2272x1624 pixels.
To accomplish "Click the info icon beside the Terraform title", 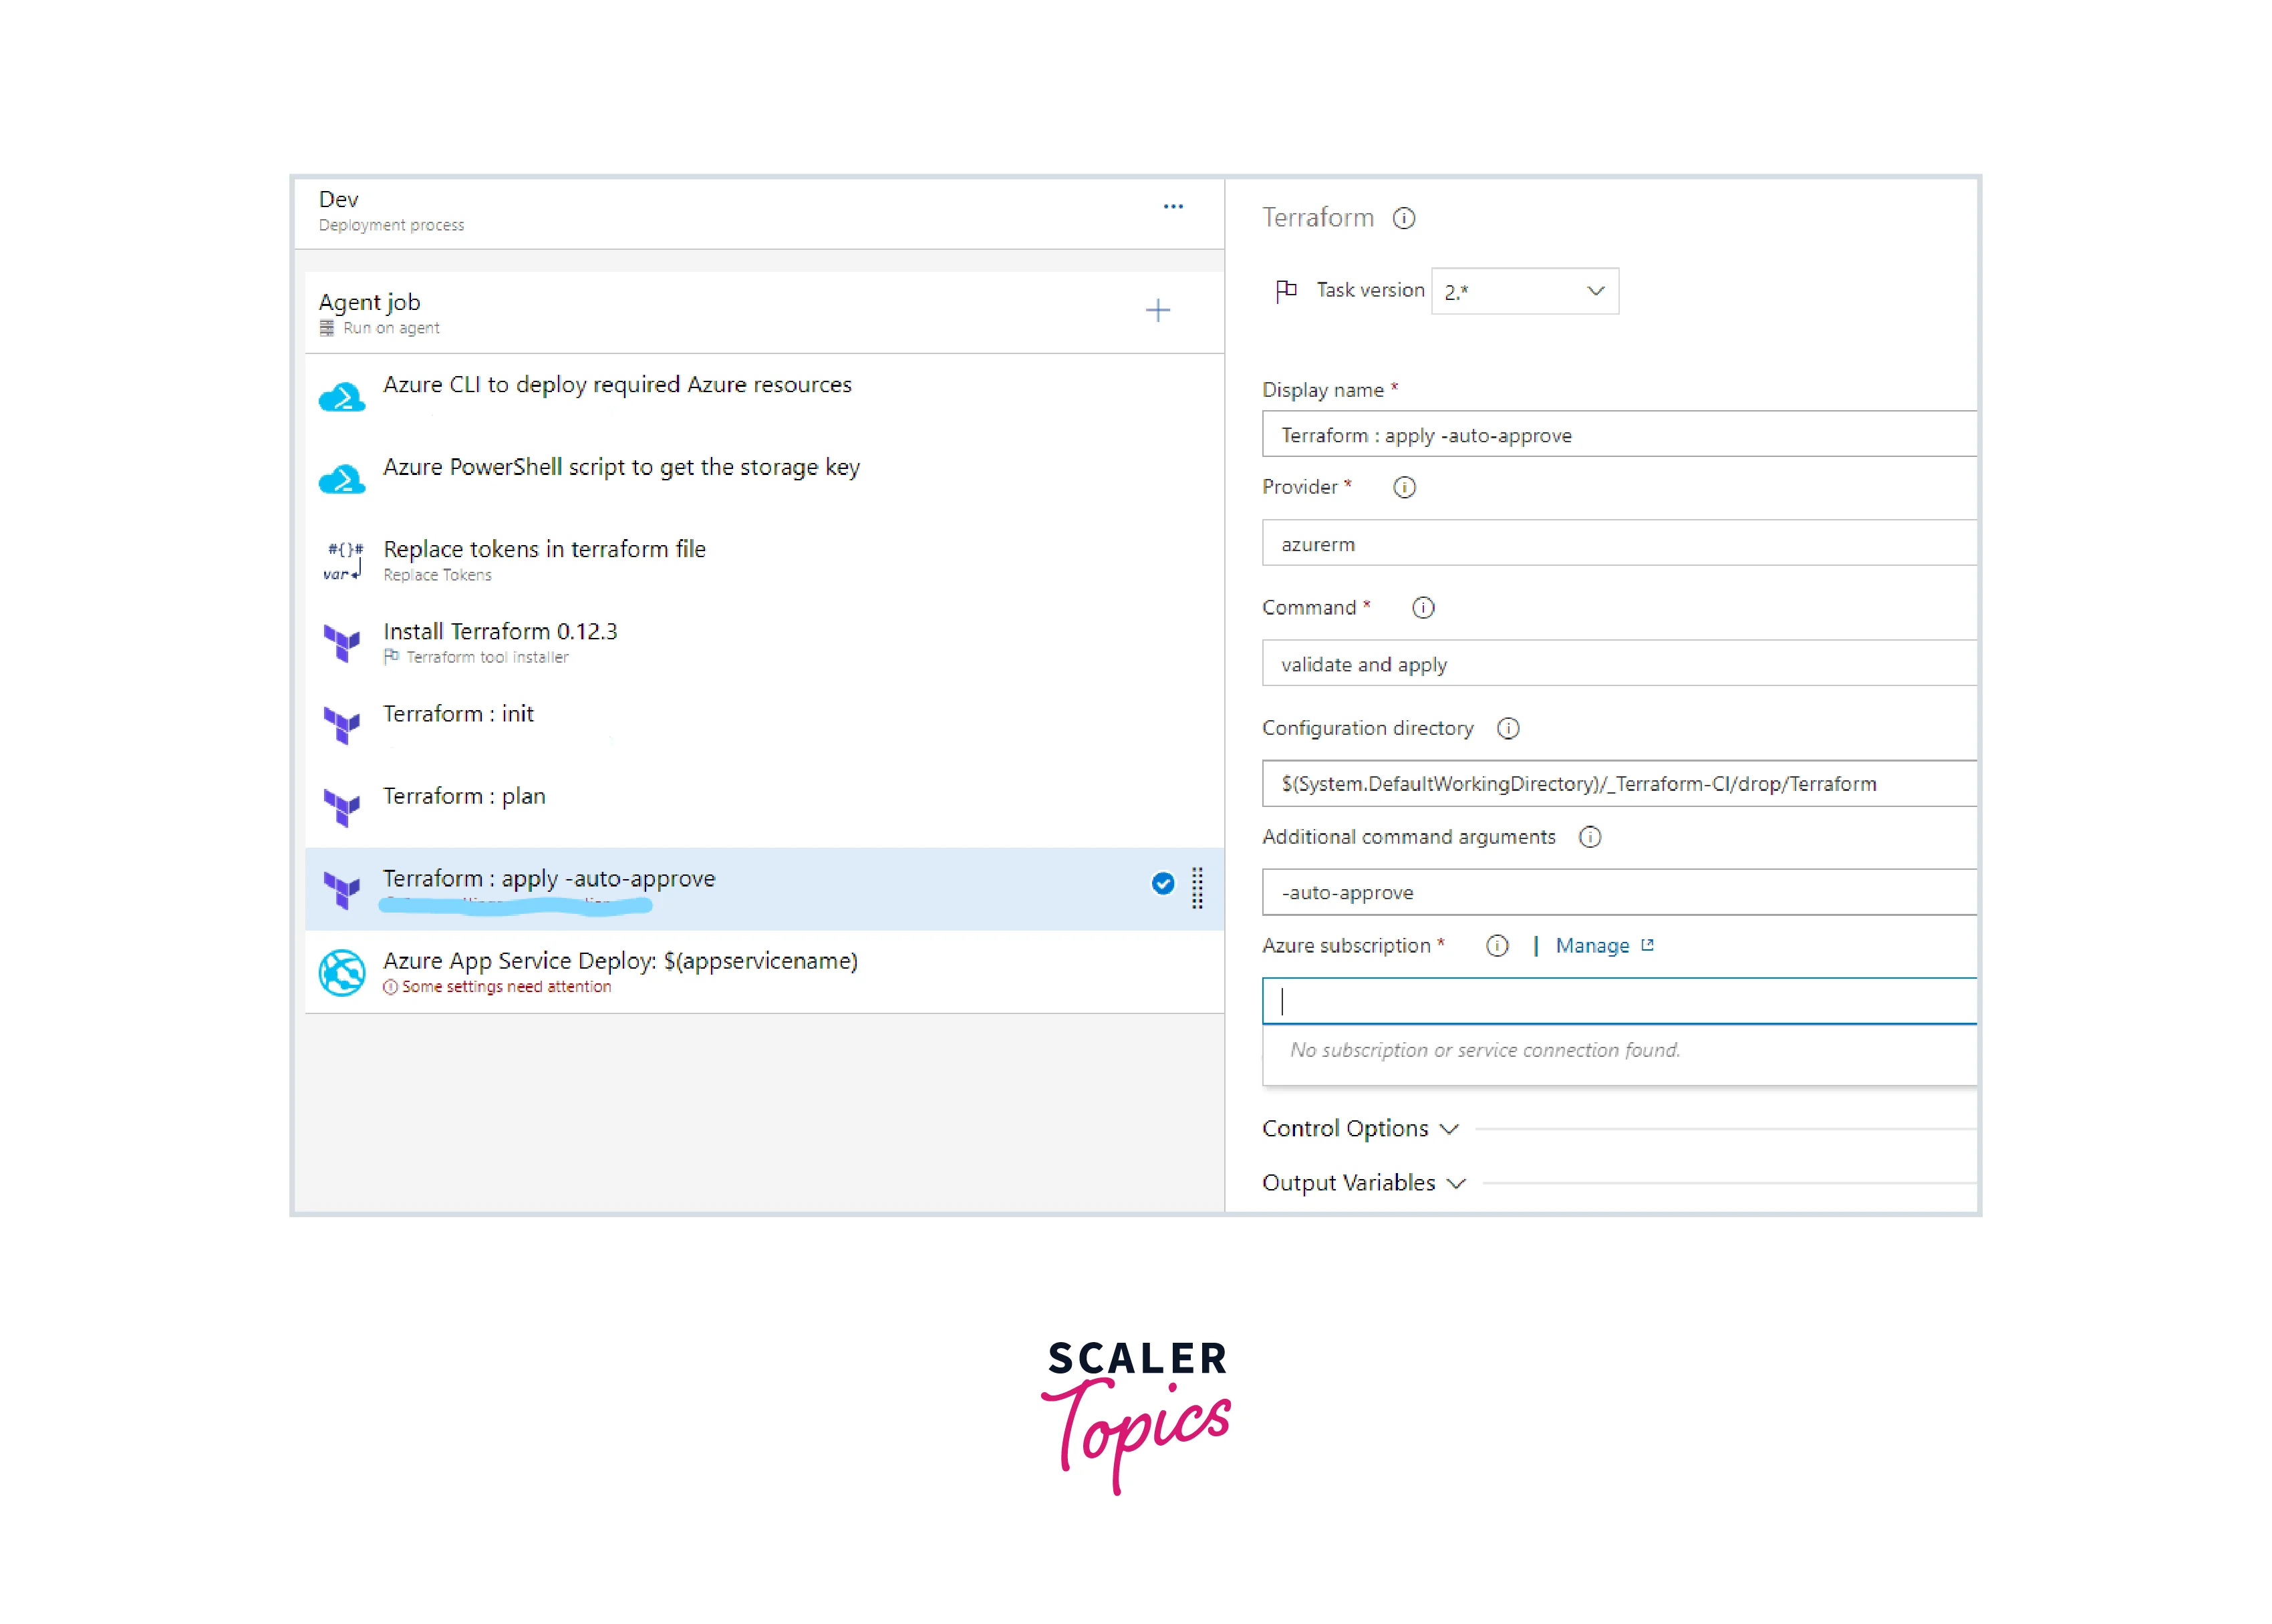I will coord(1404,218).
